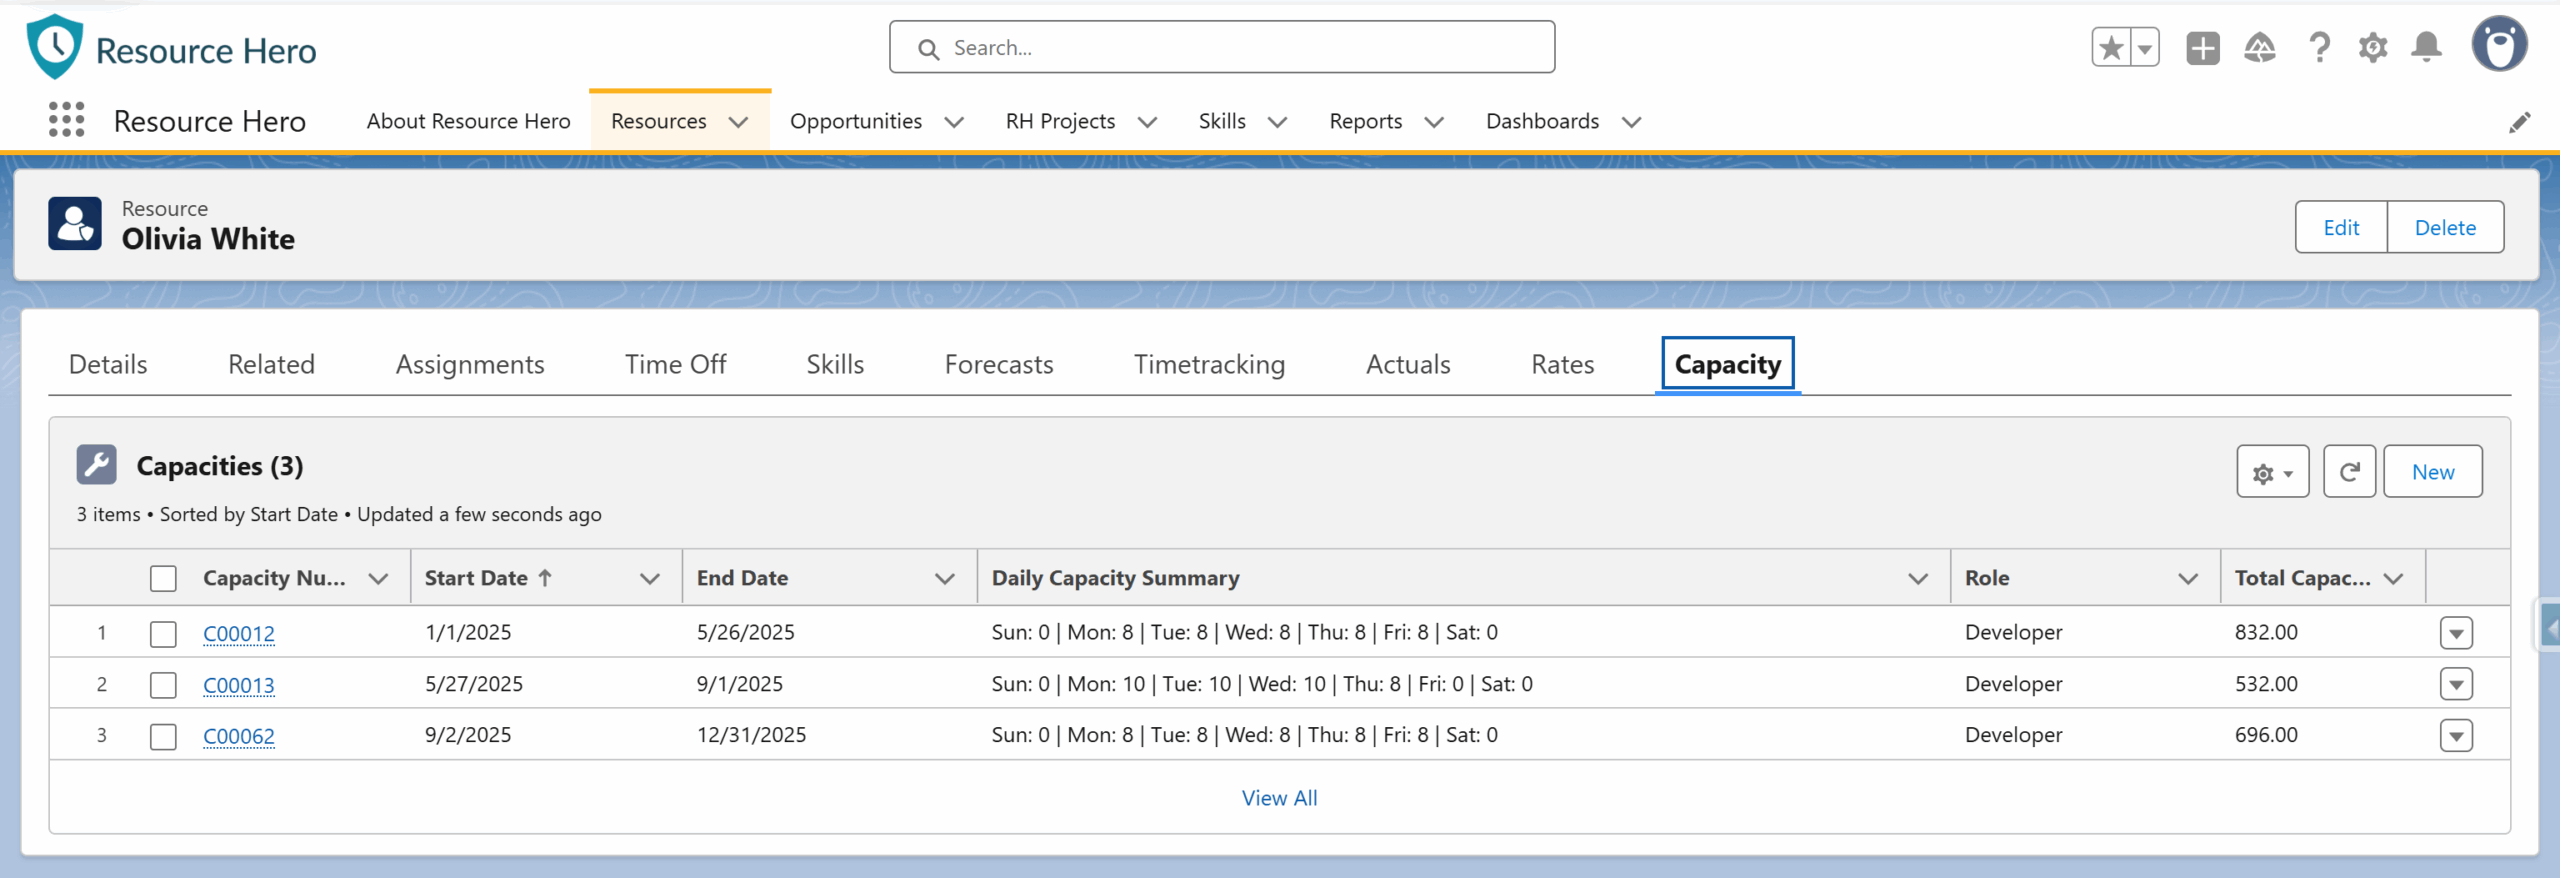Switch to the Forecasts tab

(x=999, y=364)
